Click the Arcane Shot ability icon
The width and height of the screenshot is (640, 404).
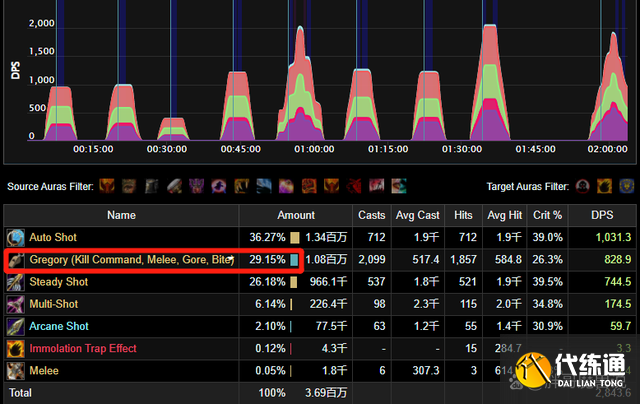pos(15,326)
